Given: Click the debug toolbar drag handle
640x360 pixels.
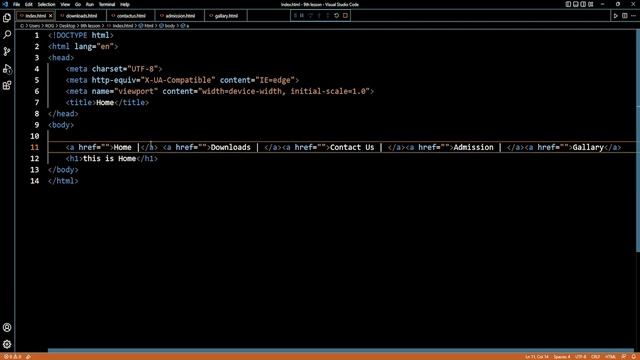Looking at the screenshot, I should point(295,16).
